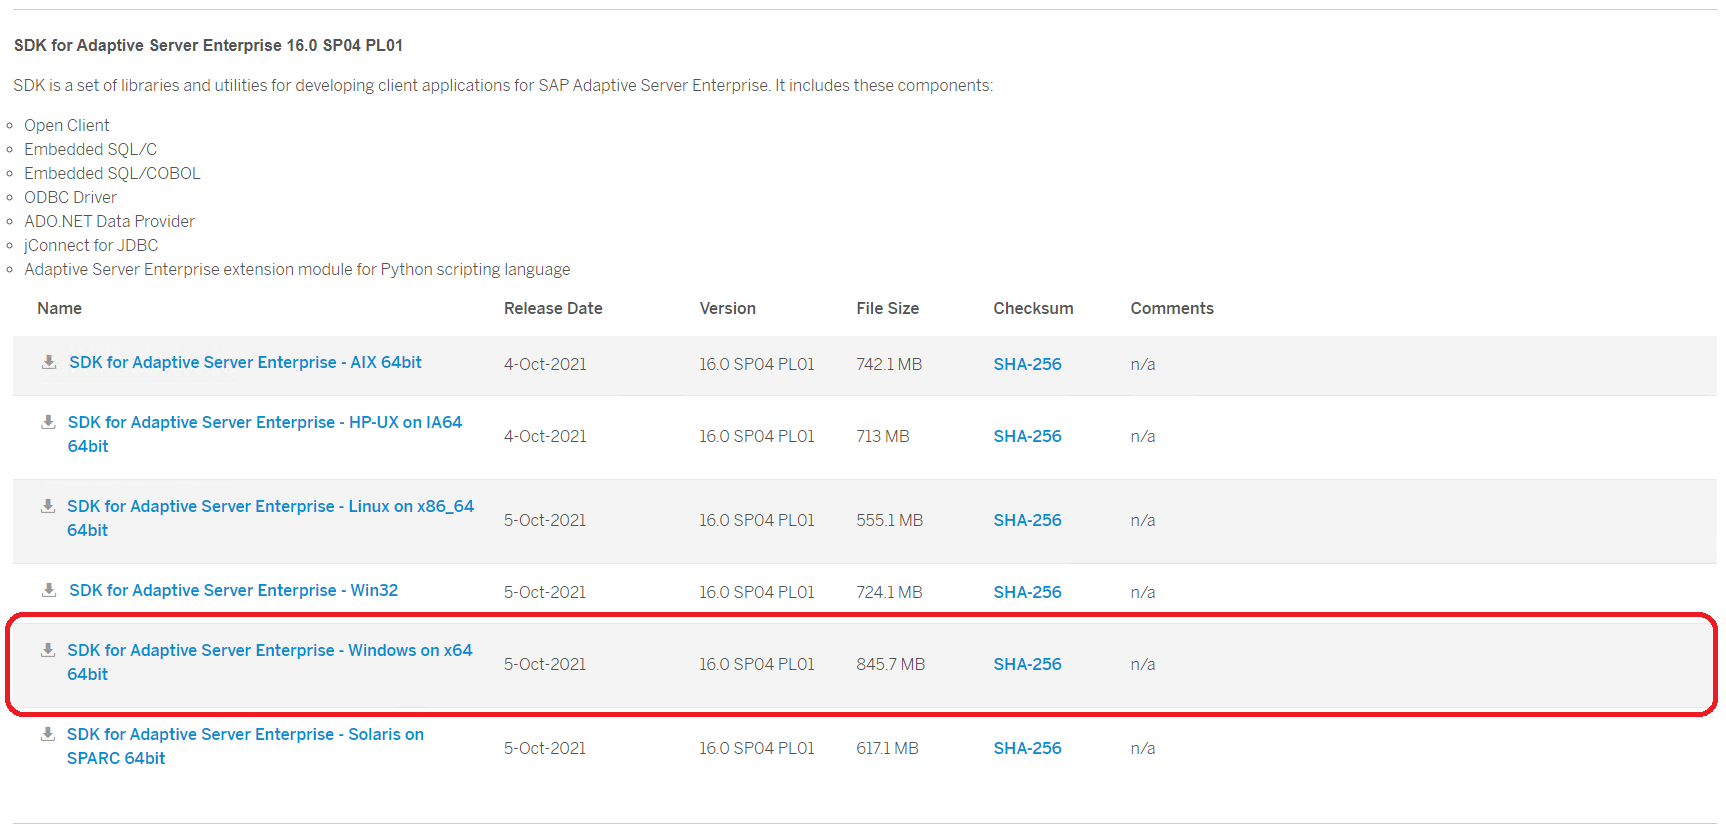Viewport: 1726px width, 833px height.
Task: Click the 'Embedded SQL/COBOL' list item
Action: pos(112,173)
